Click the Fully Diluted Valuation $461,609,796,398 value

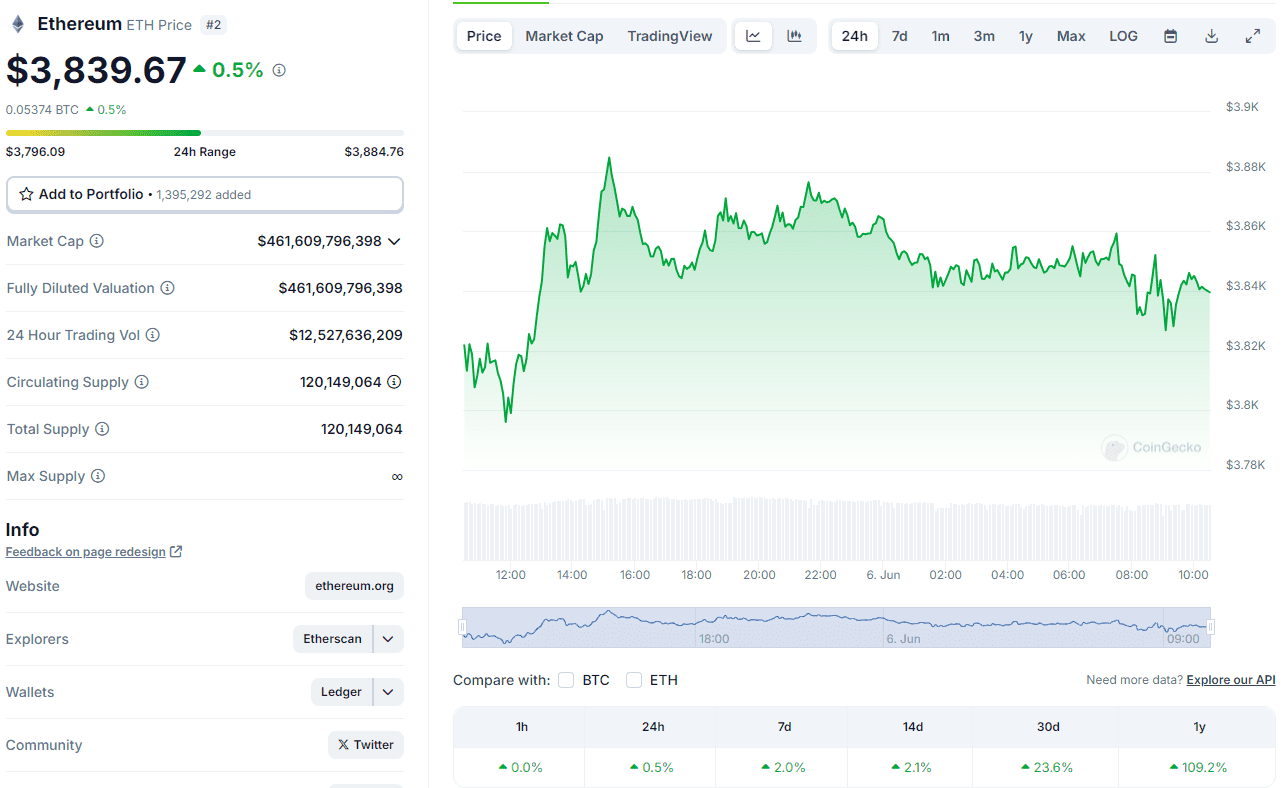[x=340, y=288]
